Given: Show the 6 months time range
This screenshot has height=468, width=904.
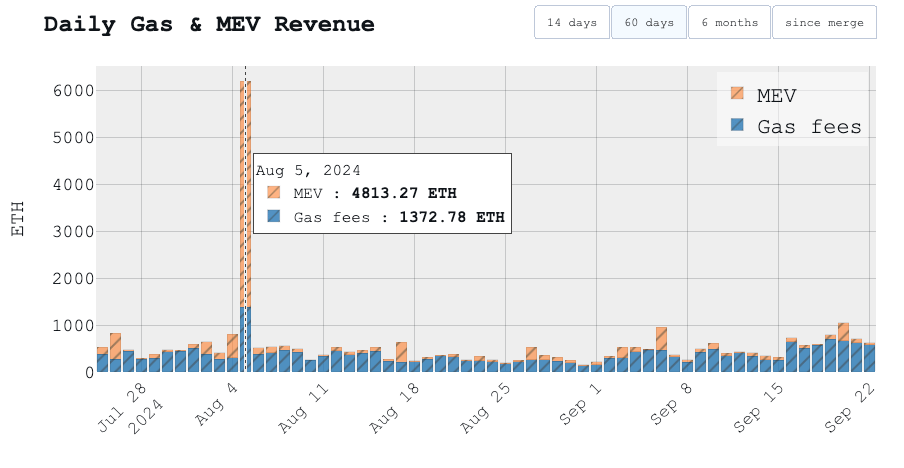Looking at the screenshot, I should (729, 22).
